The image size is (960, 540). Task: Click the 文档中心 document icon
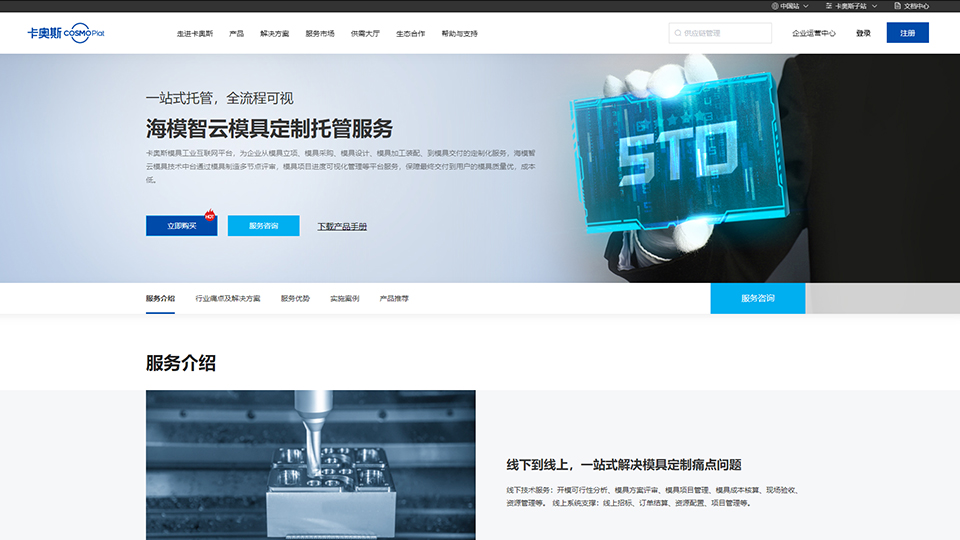[x=898, y=6]
